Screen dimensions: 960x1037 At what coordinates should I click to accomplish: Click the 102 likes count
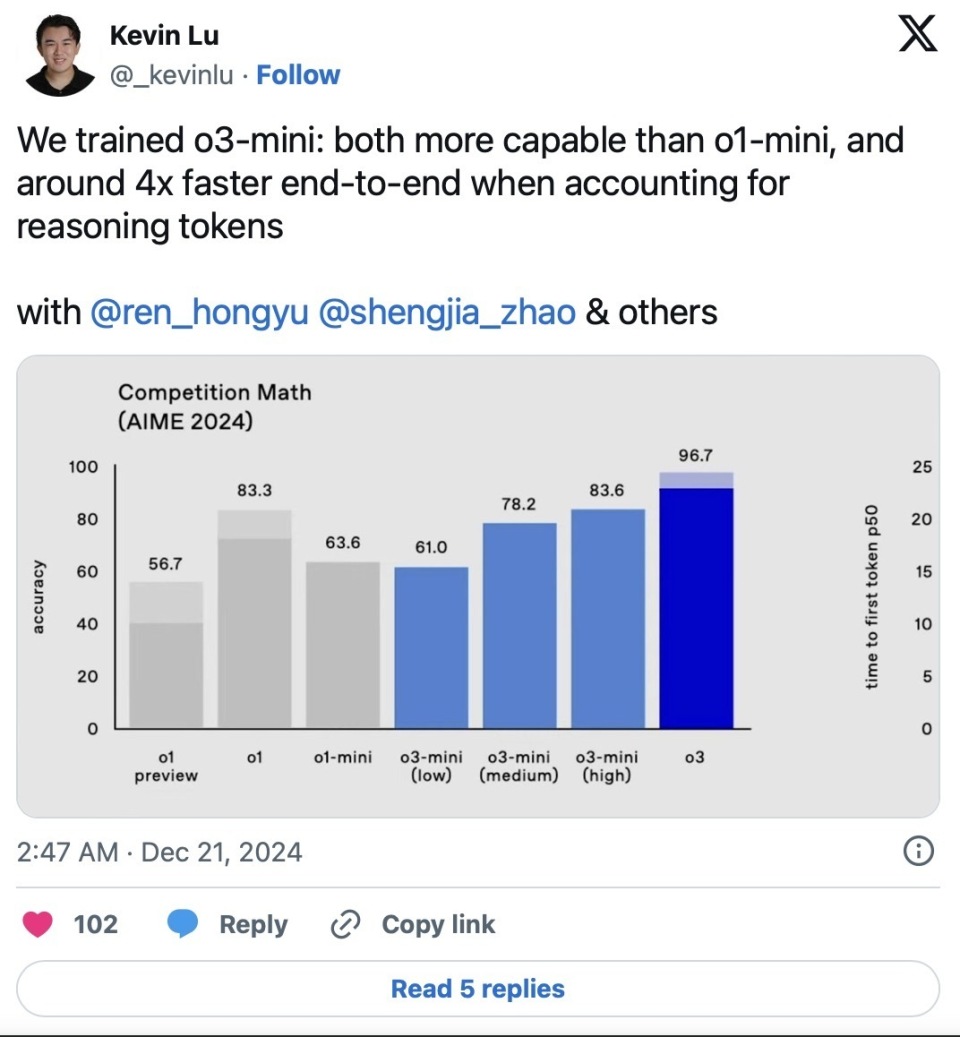pyautogui.click(x=94, y=924)
